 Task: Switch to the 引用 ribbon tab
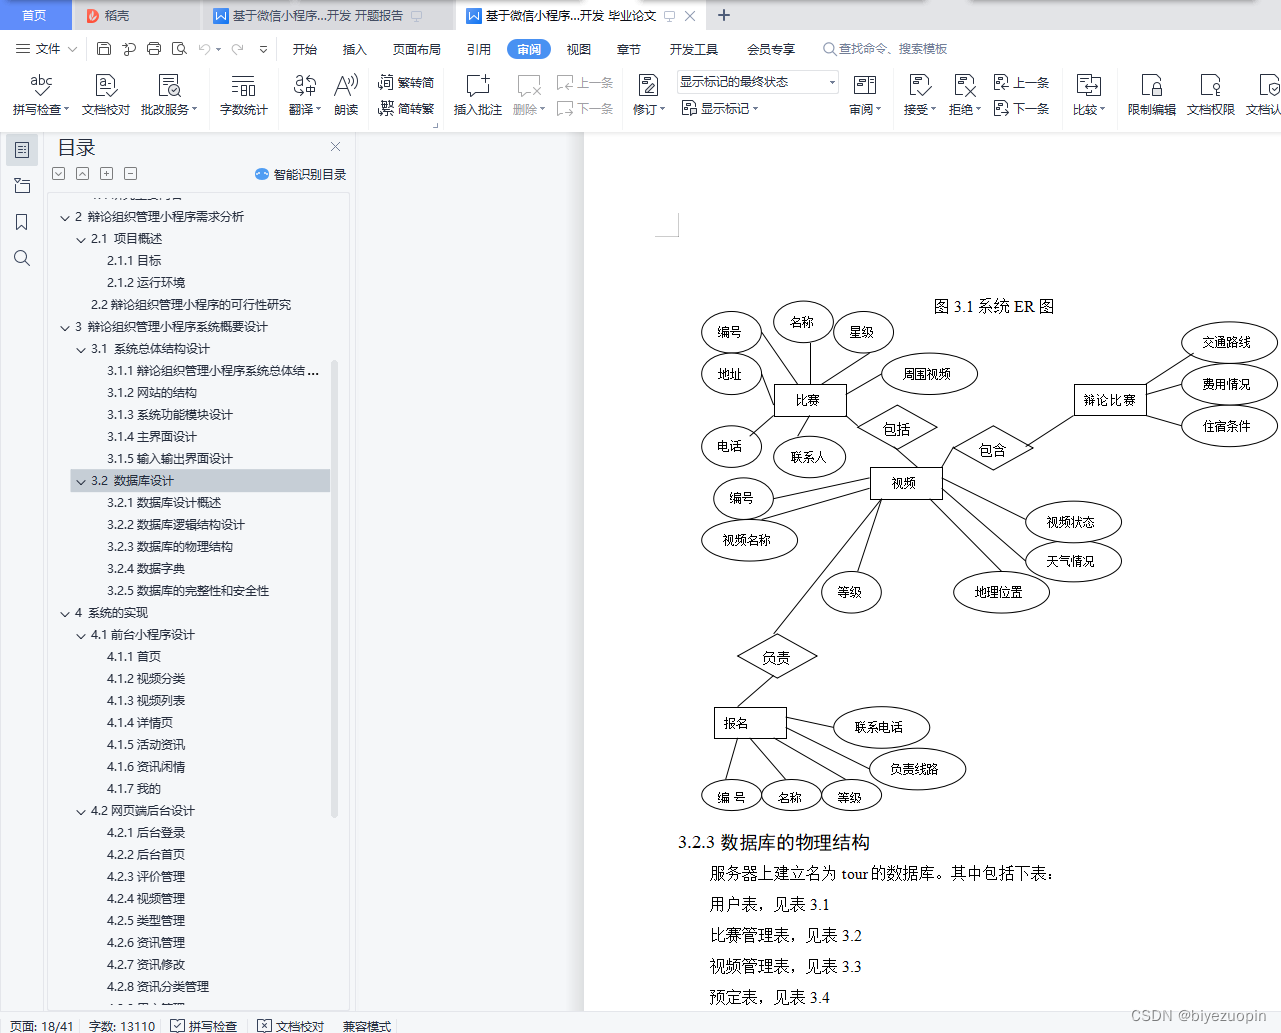click(479, 49)
